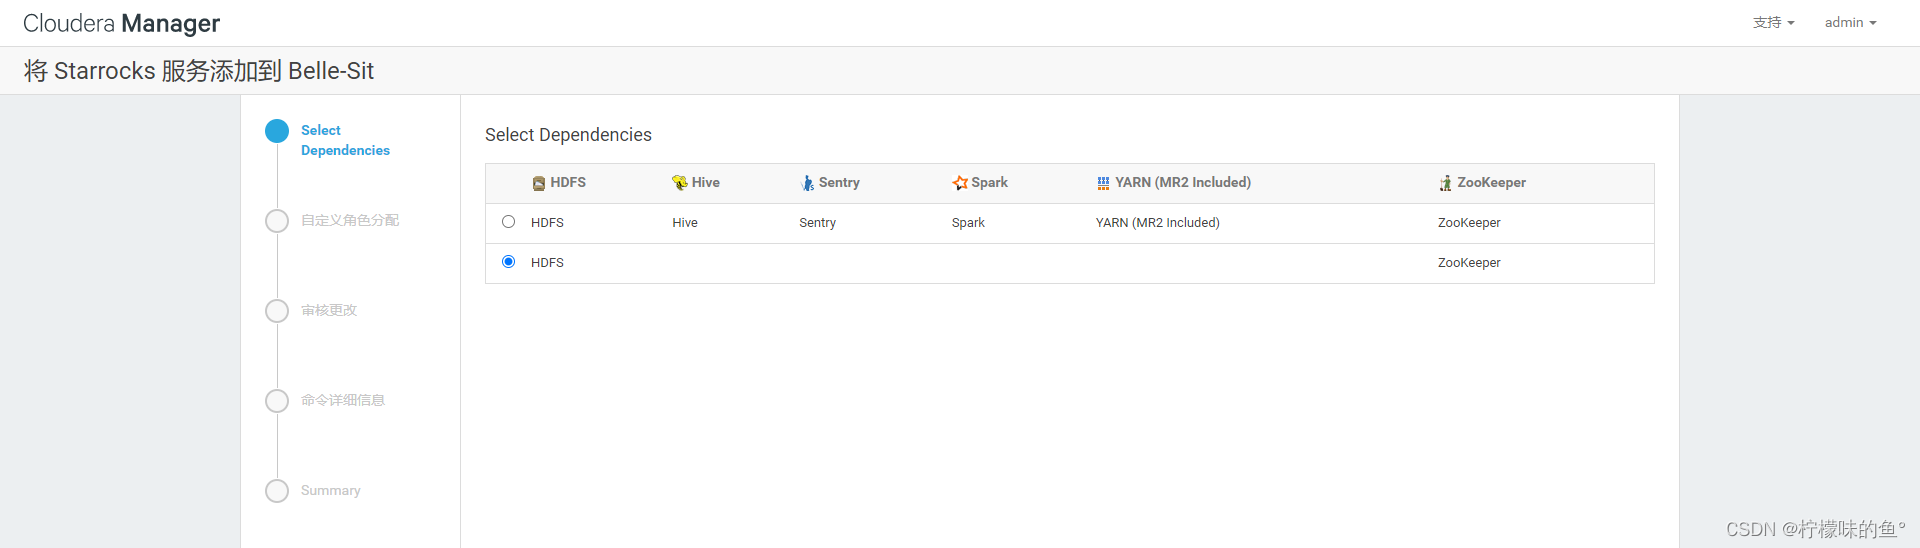This screenshot has width=1920, height=548.
Task: Click the Select Dependencies step circle
Action: pos(277,131)
